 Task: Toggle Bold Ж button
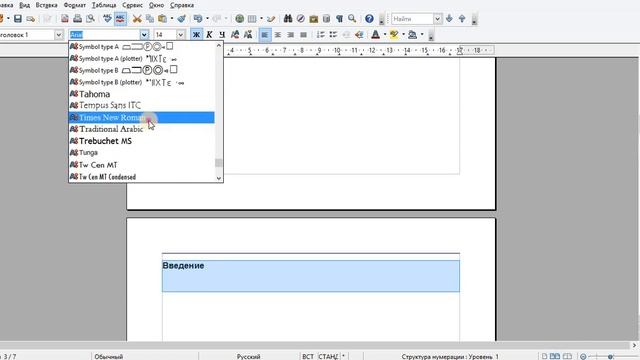(x=196, y=35)
